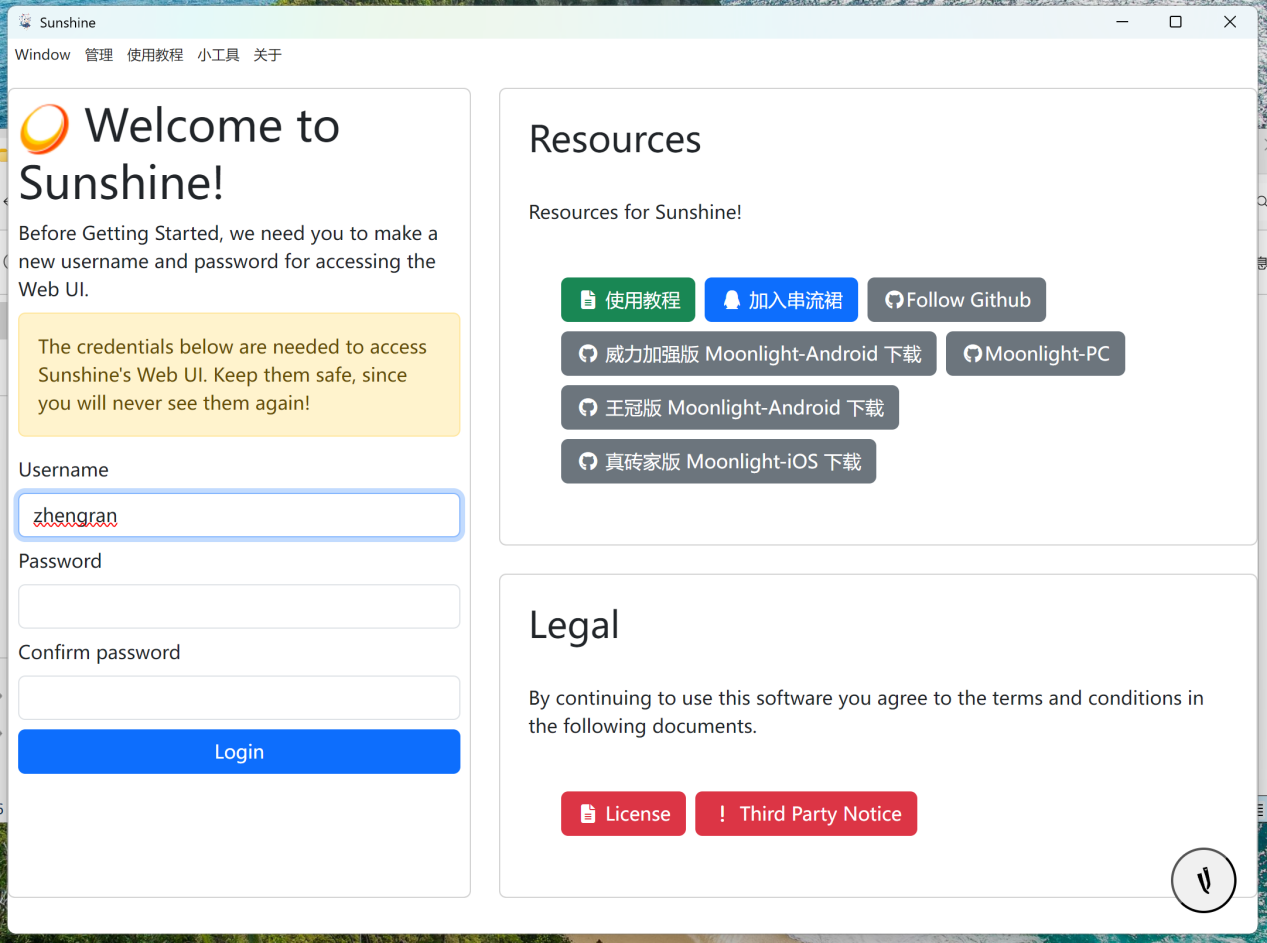The height and width of the screenshot is (943, 1267).
Task: Click the exclamation icon on Third Party Notice
Action: pos(722,814)
